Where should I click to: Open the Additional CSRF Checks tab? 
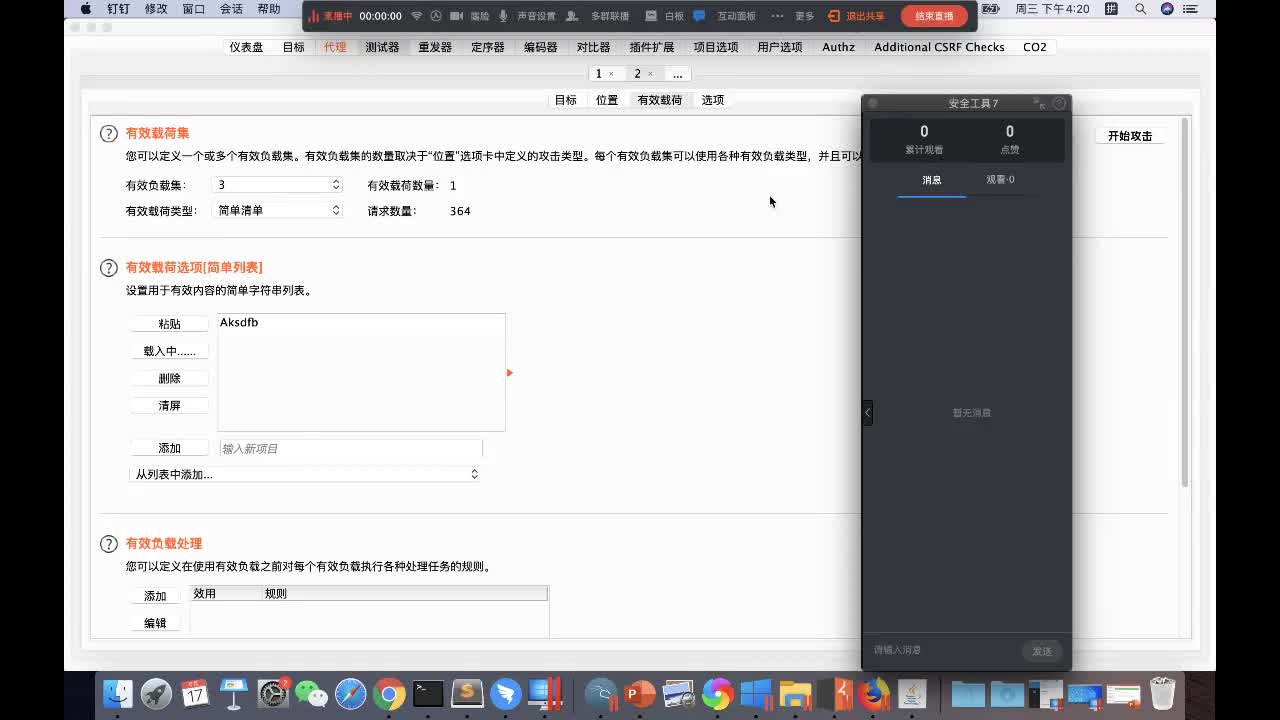939,47
